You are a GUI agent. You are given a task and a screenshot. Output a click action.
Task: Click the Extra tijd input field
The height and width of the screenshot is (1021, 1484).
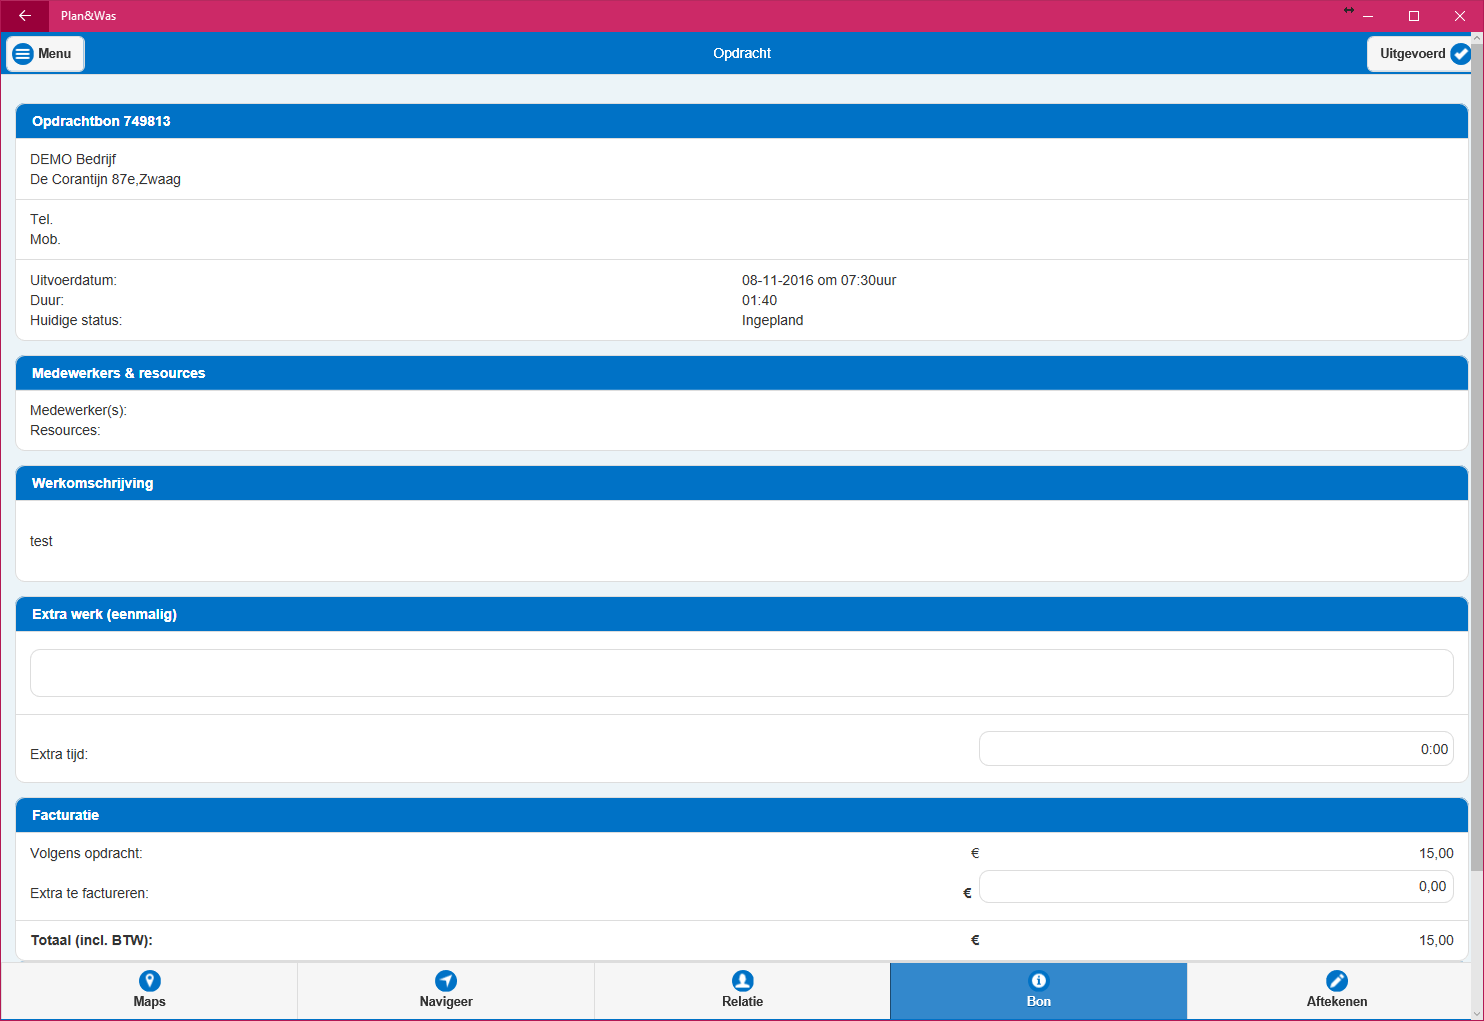point(1216,749)
